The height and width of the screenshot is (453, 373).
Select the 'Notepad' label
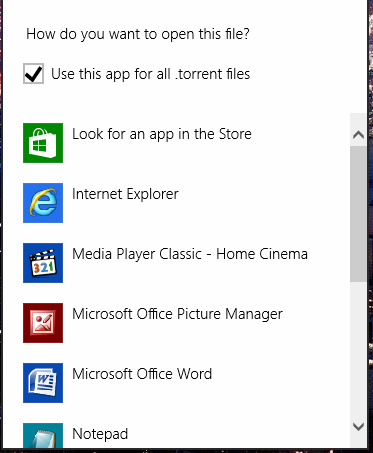[x=100, y=434]
